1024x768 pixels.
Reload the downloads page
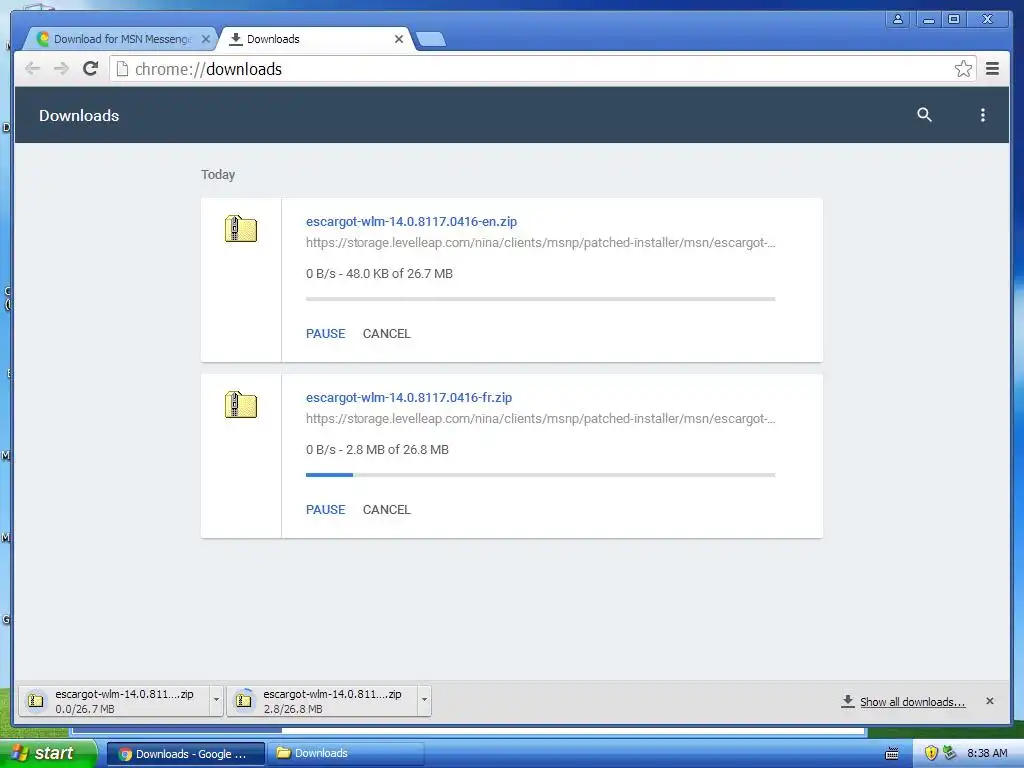pos(90,69)
